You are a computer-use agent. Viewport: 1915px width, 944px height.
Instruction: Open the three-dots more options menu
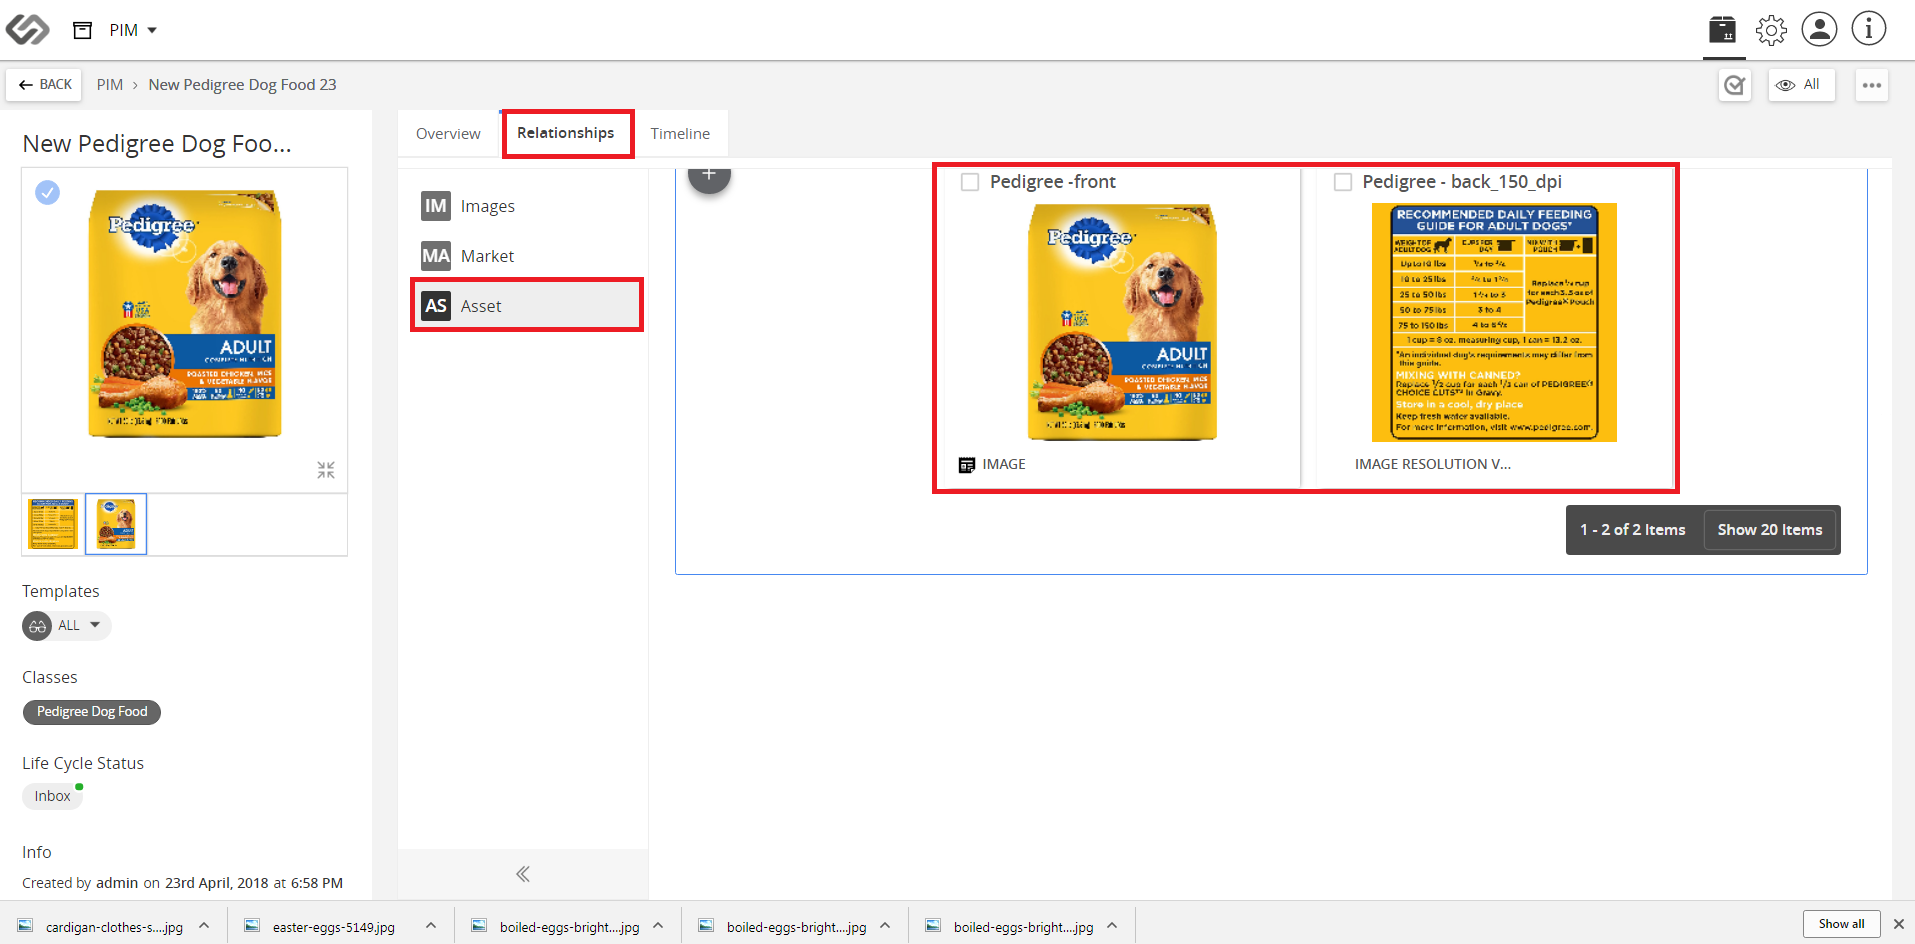point(1872,86)
